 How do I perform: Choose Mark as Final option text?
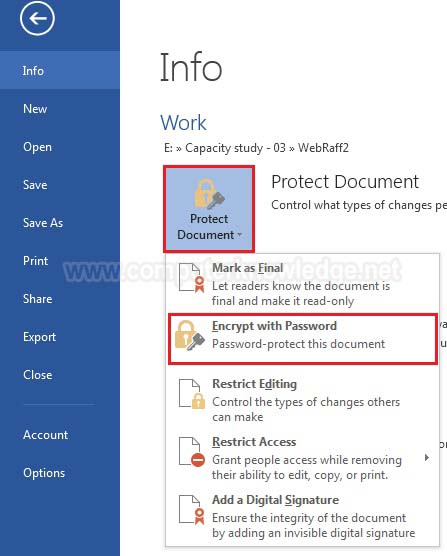tap(247, 268)
